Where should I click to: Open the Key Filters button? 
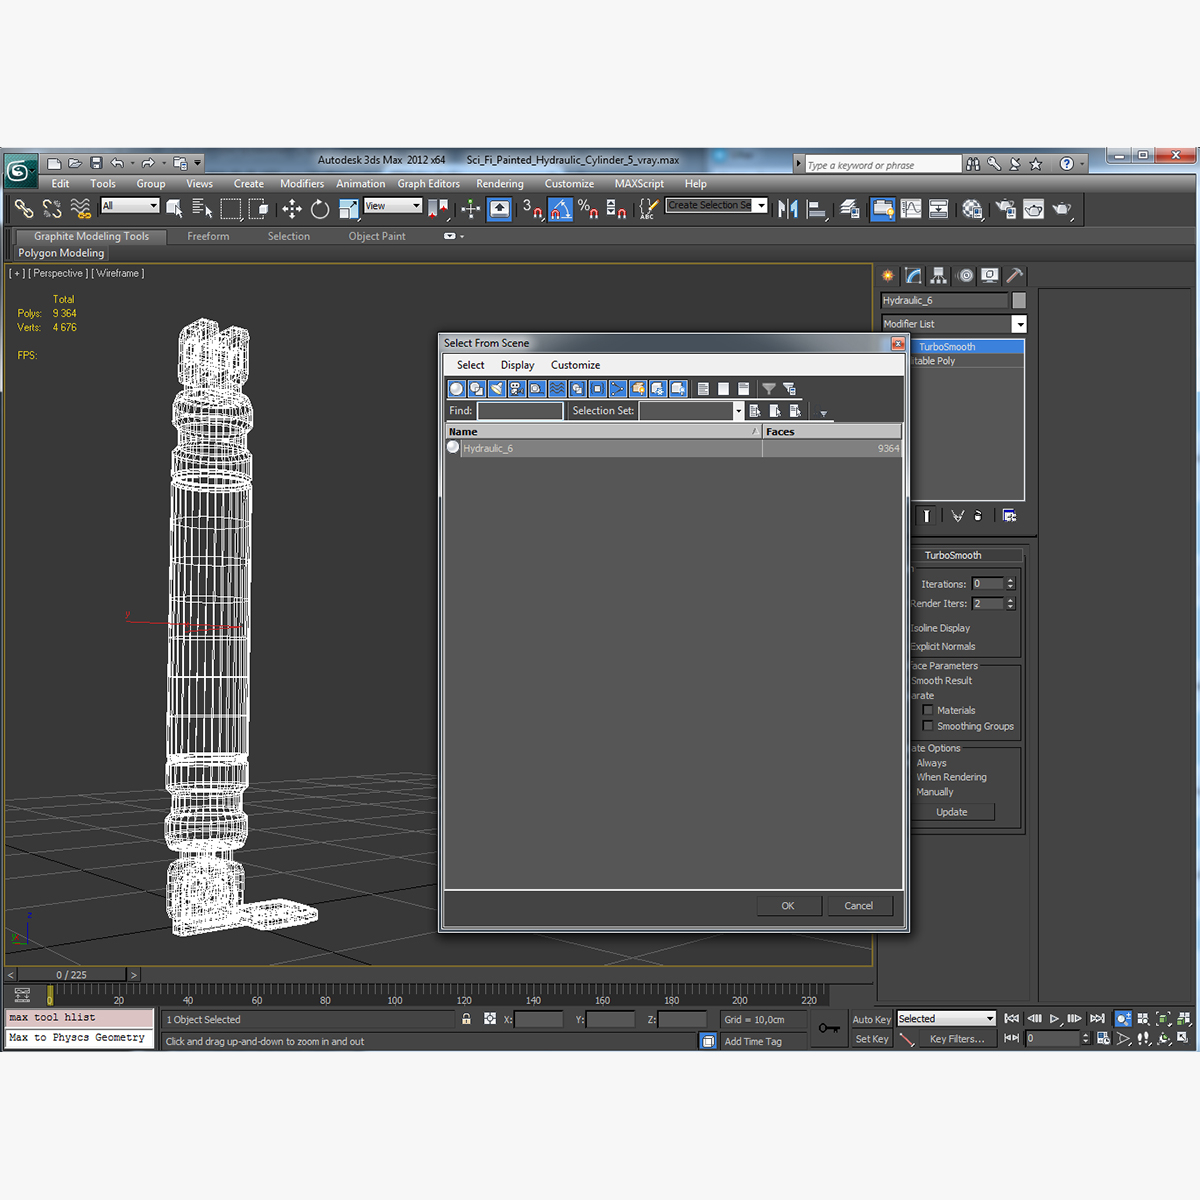(957, 1039)
